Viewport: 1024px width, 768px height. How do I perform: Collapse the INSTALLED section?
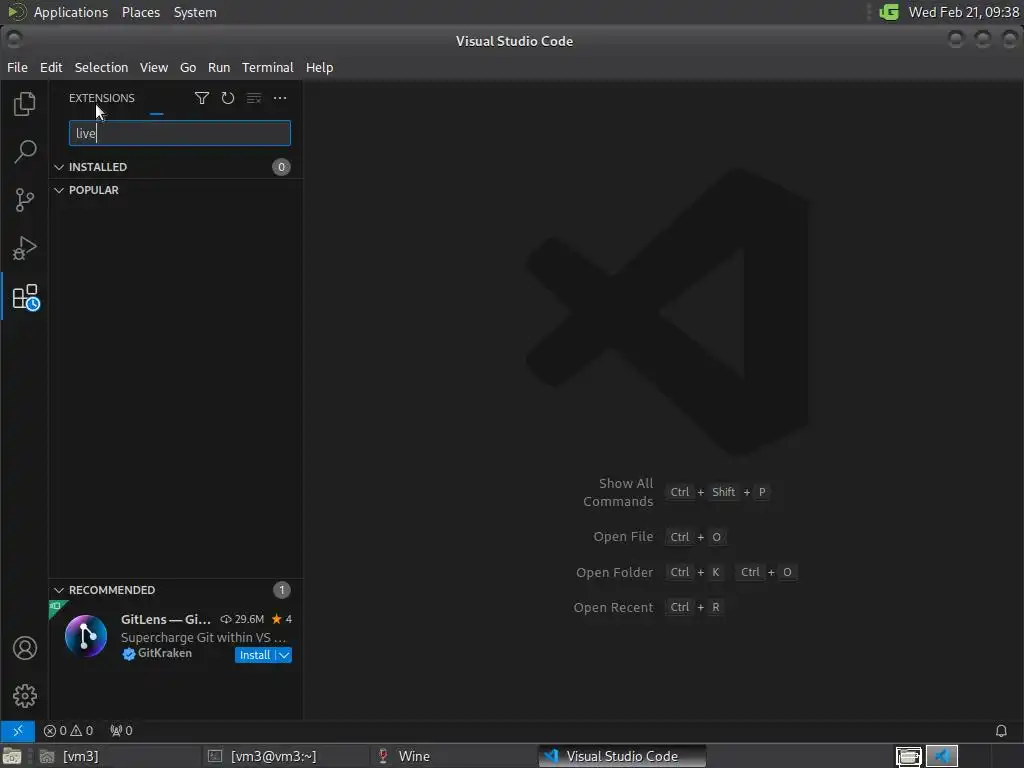pos(59,167)
